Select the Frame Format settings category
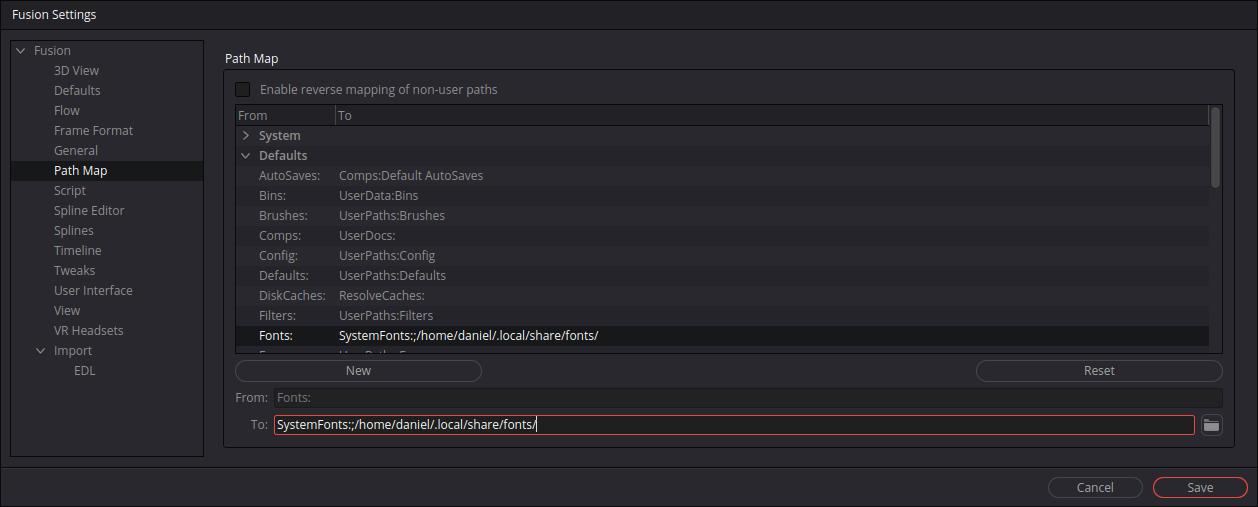Screen dimensions: 1258x507 [x=93, y=131]
